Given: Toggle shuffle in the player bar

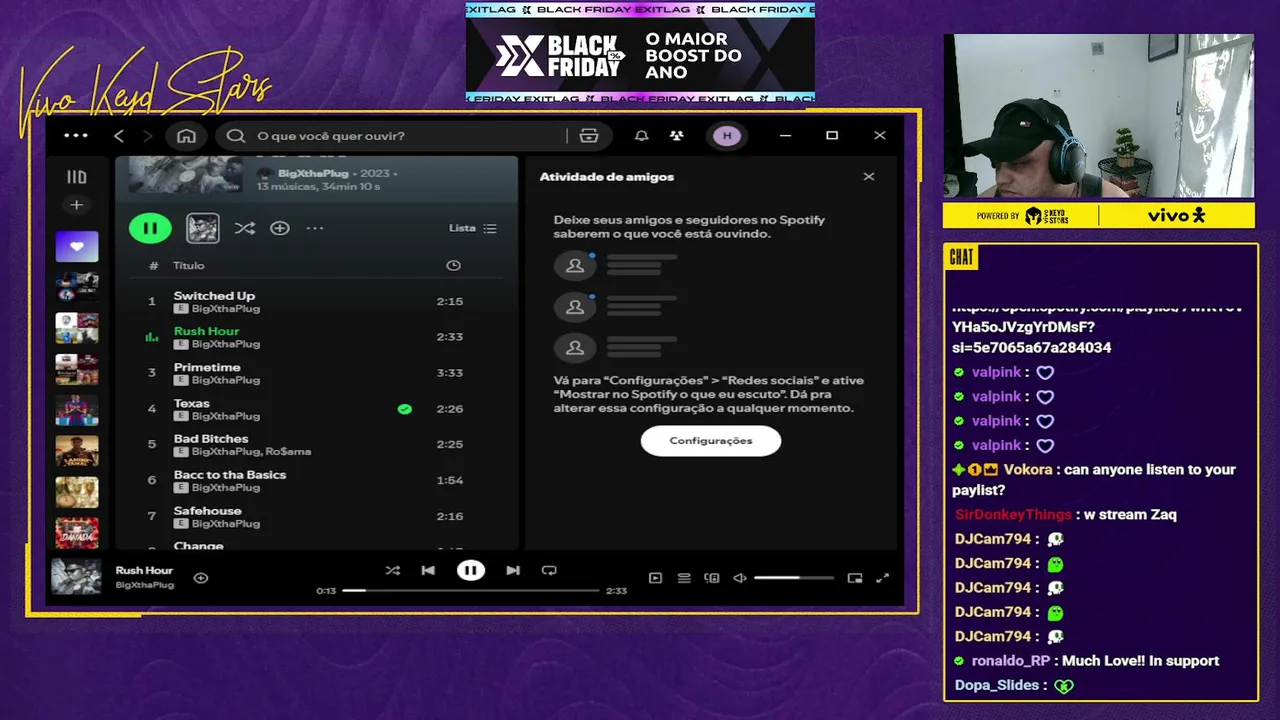Looking at the screenshot, I should click(393, 571).
